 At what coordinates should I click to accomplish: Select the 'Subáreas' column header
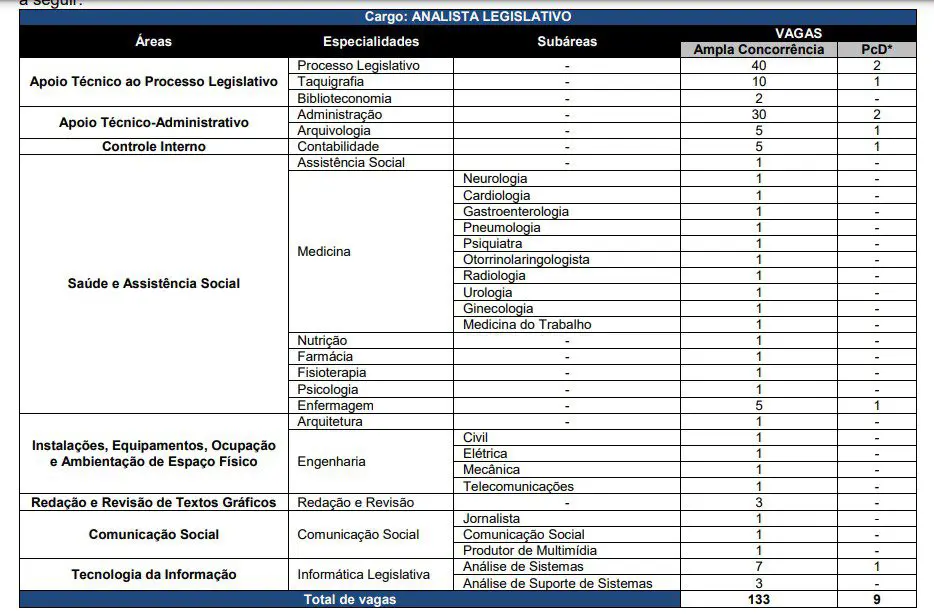(x=566, y=41)
